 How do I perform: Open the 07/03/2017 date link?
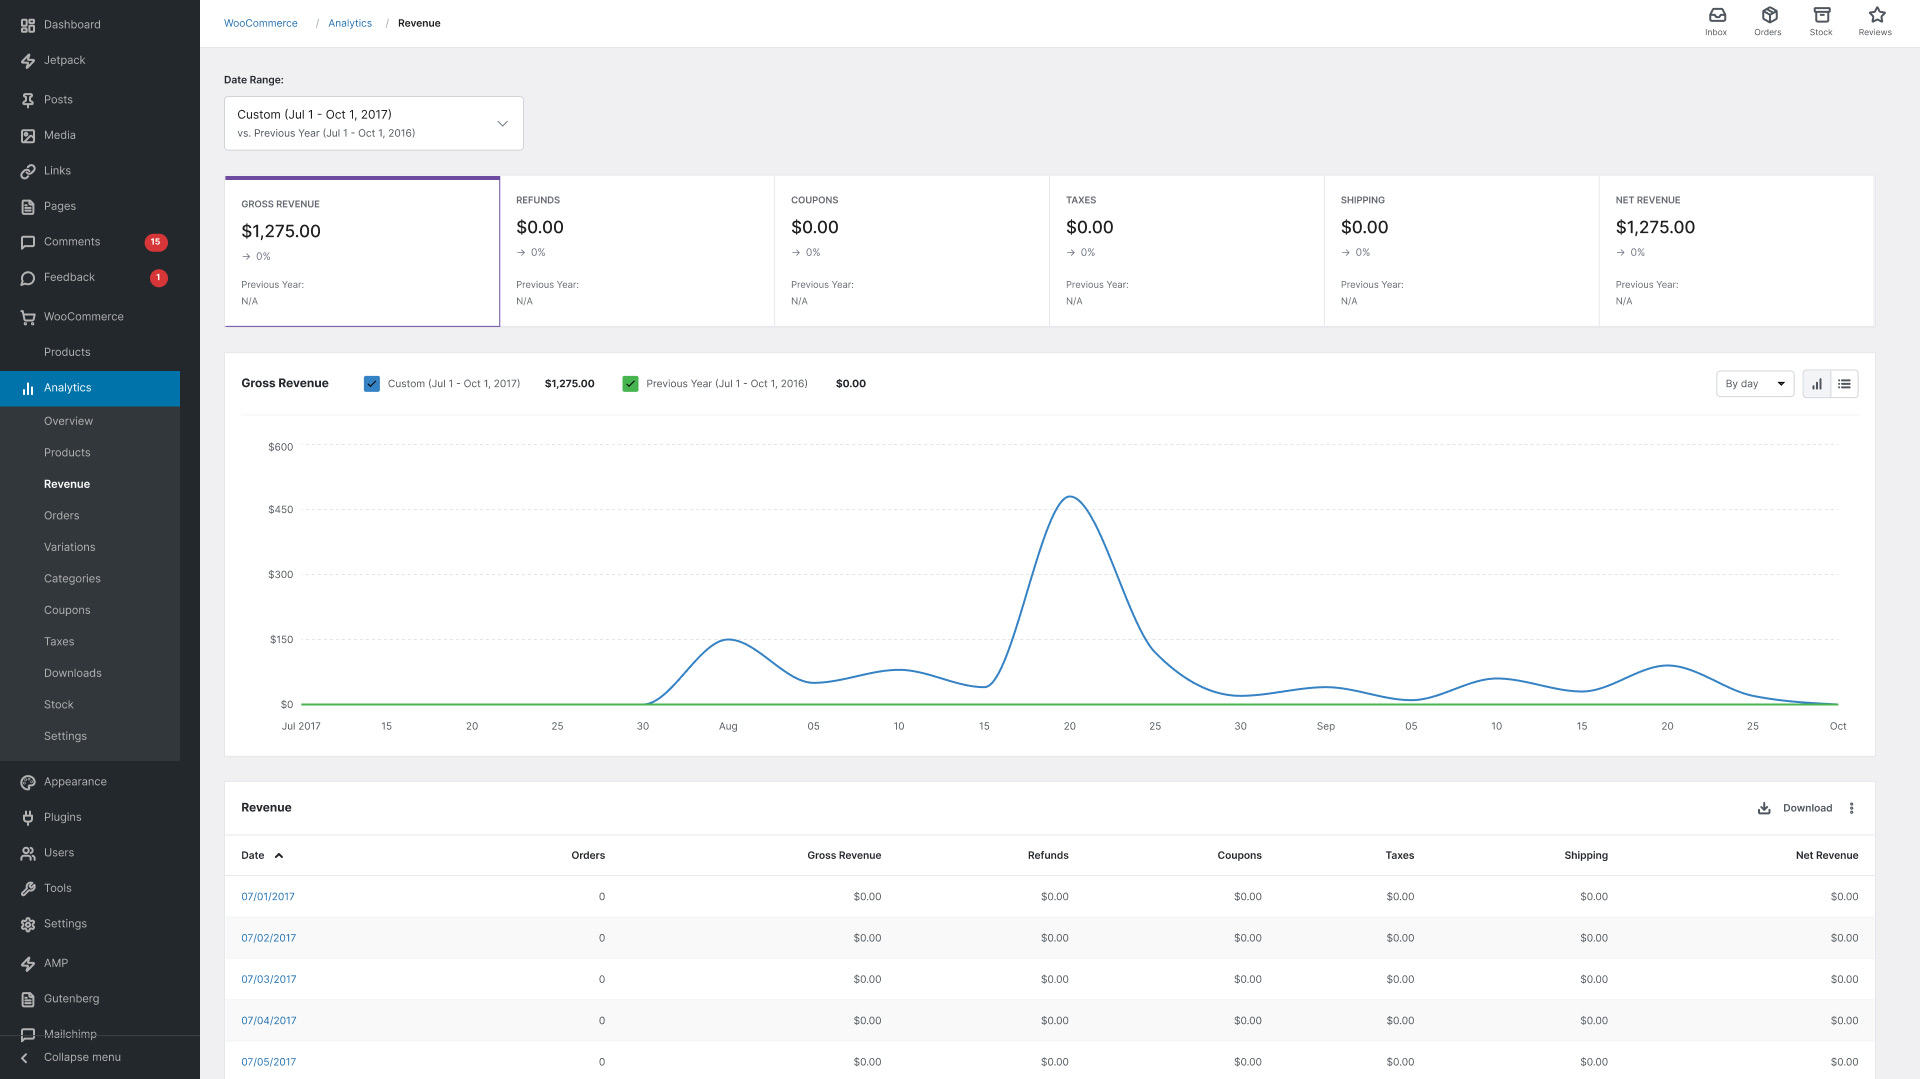point(268,980)
